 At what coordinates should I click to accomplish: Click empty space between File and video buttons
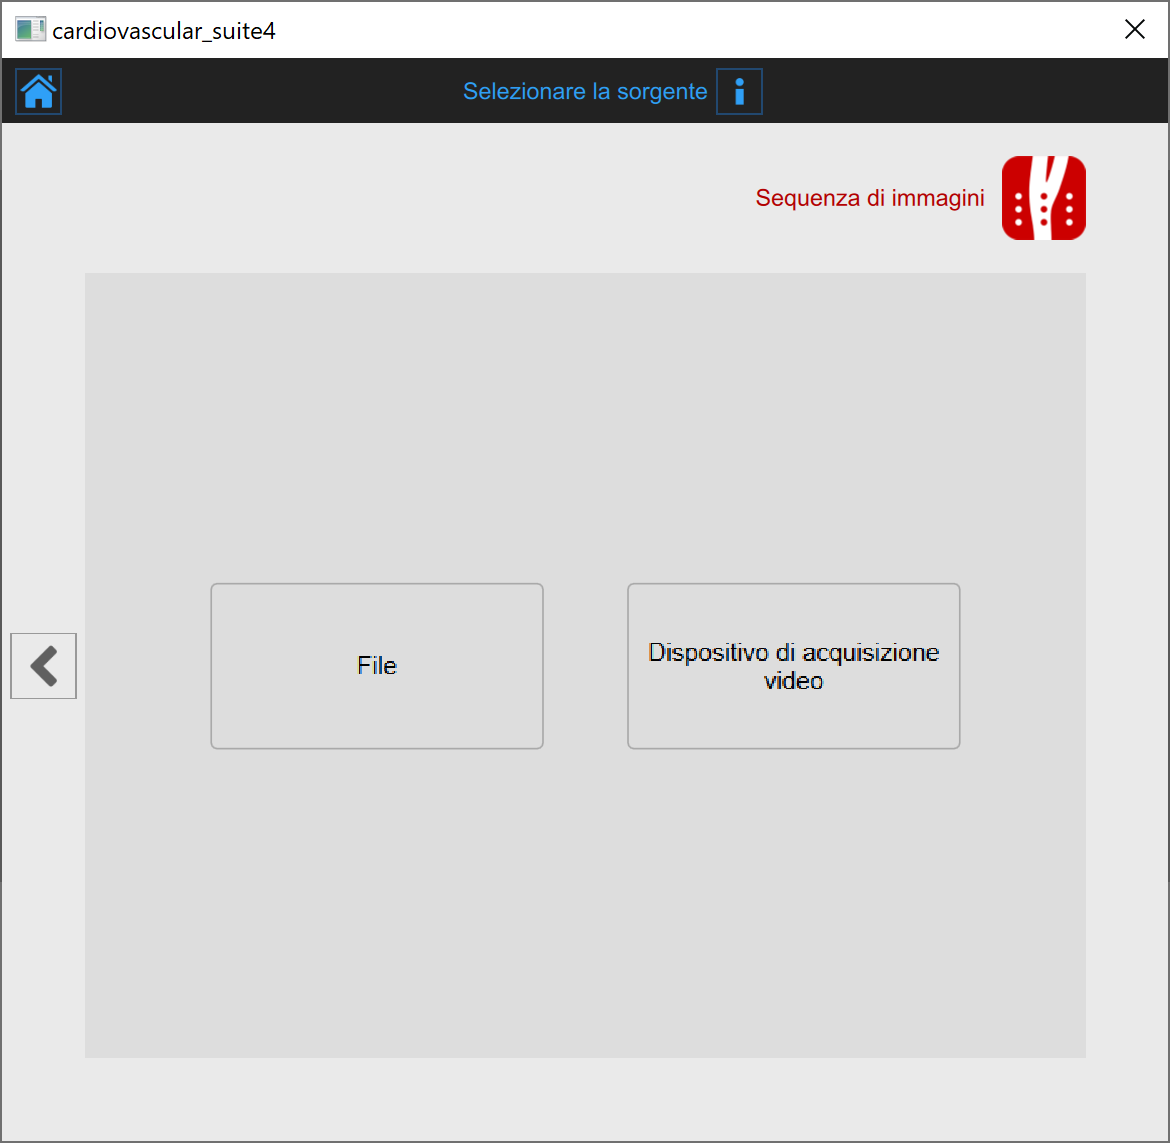click(585, 666)
